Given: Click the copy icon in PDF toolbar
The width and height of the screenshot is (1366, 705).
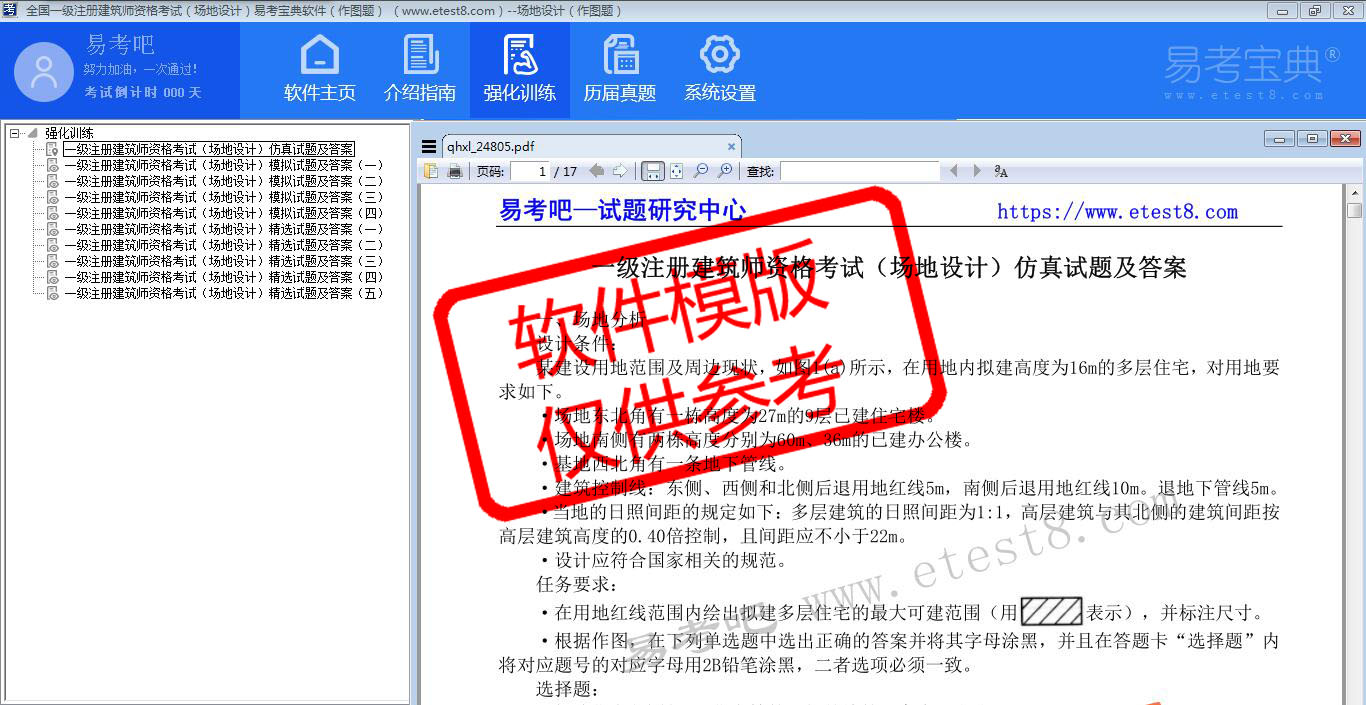Looking at the screenshot, I should [431, 171].
